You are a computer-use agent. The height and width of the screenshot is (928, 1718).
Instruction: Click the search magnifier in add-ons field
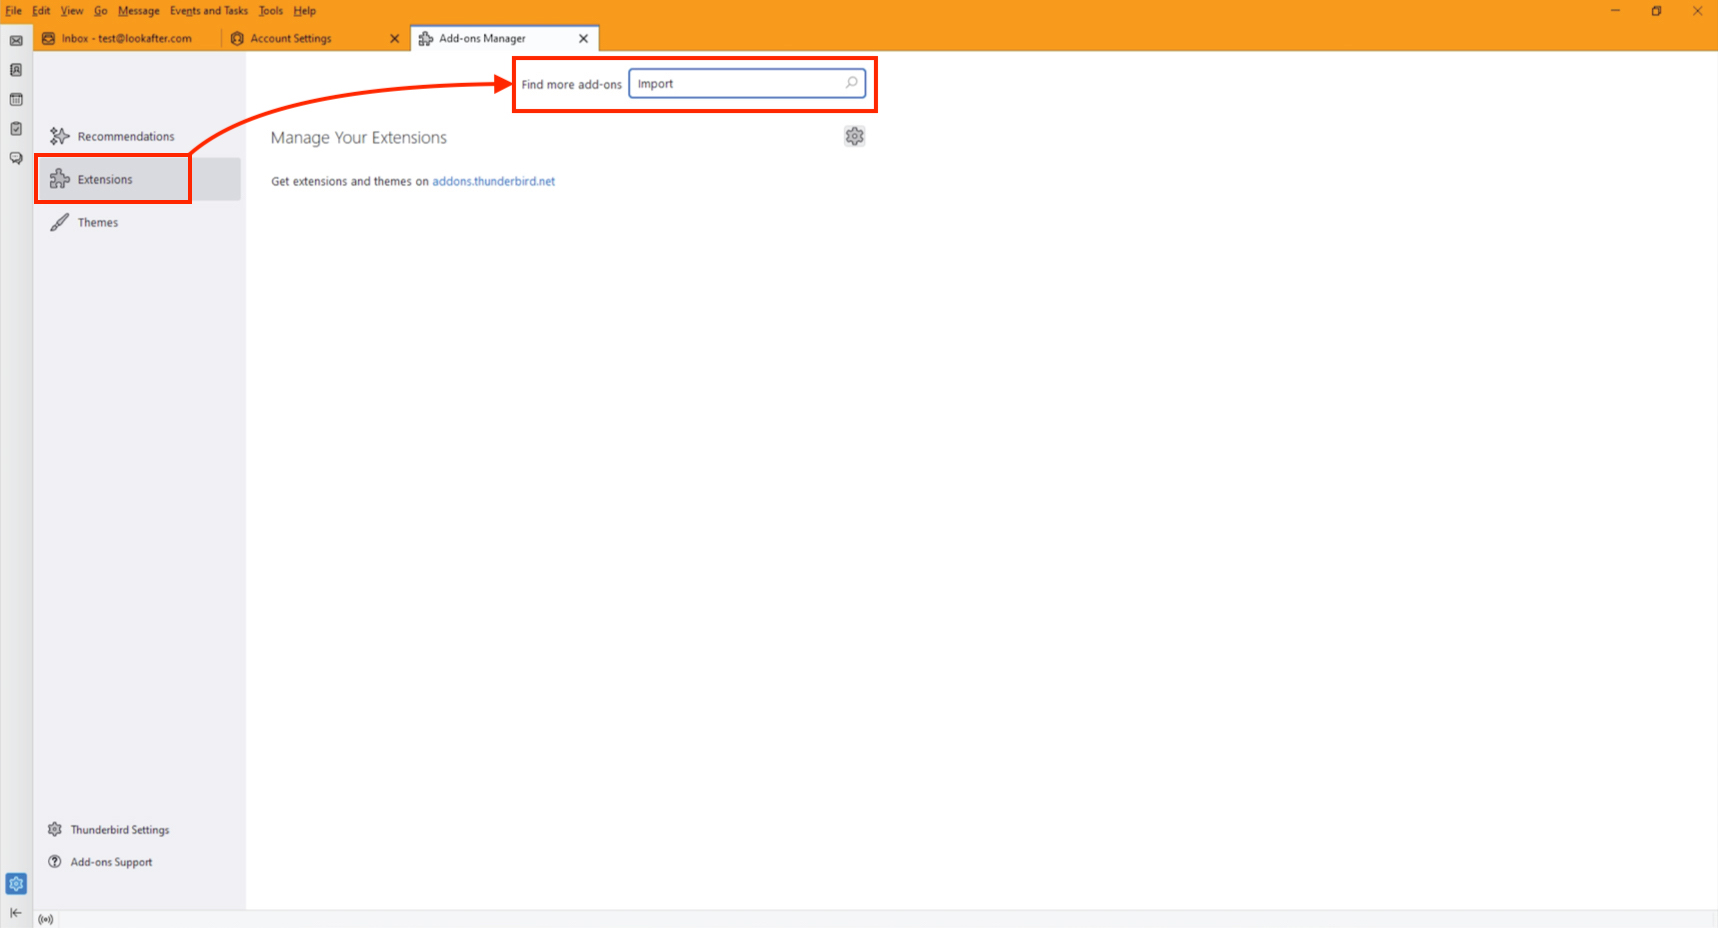point(851,83)
